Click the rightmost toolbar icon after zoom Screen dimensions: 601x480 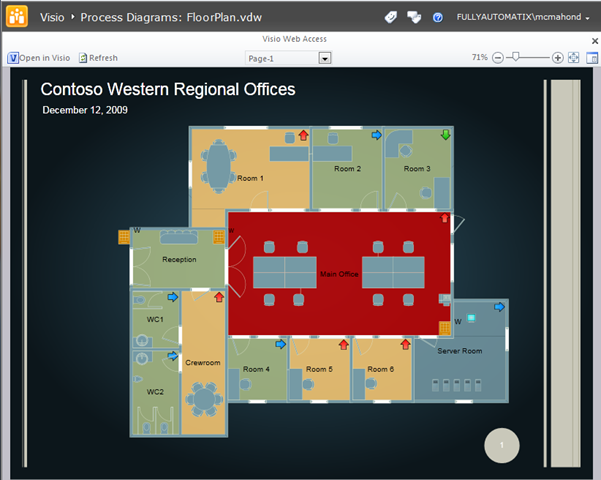(x=590, y=58)
